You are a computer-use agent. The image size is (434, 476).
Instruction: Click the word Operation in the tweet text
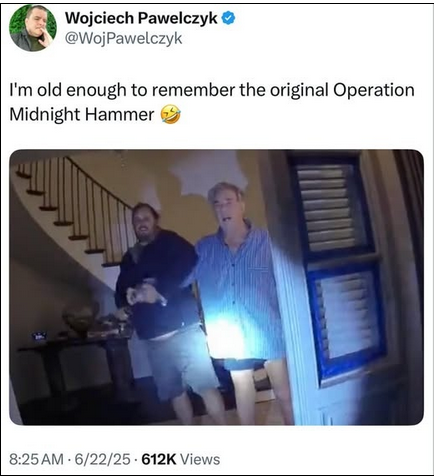374,91
